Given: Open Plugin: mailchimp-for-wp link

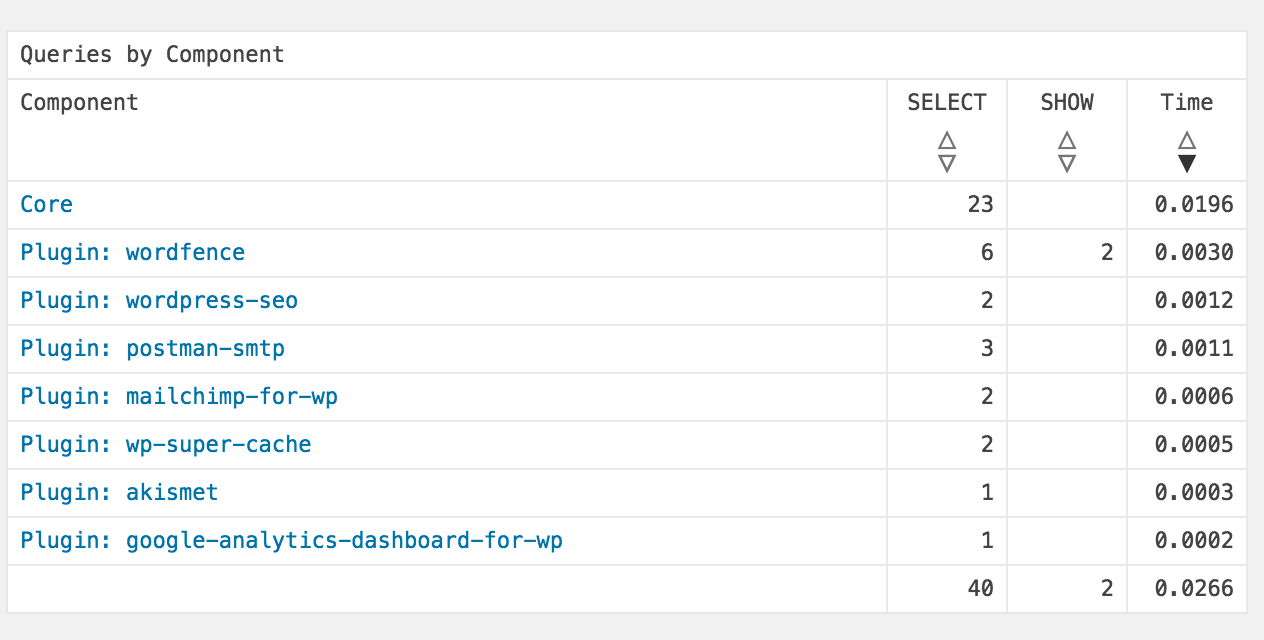Looking at the screenshot, I should point(179,397).
